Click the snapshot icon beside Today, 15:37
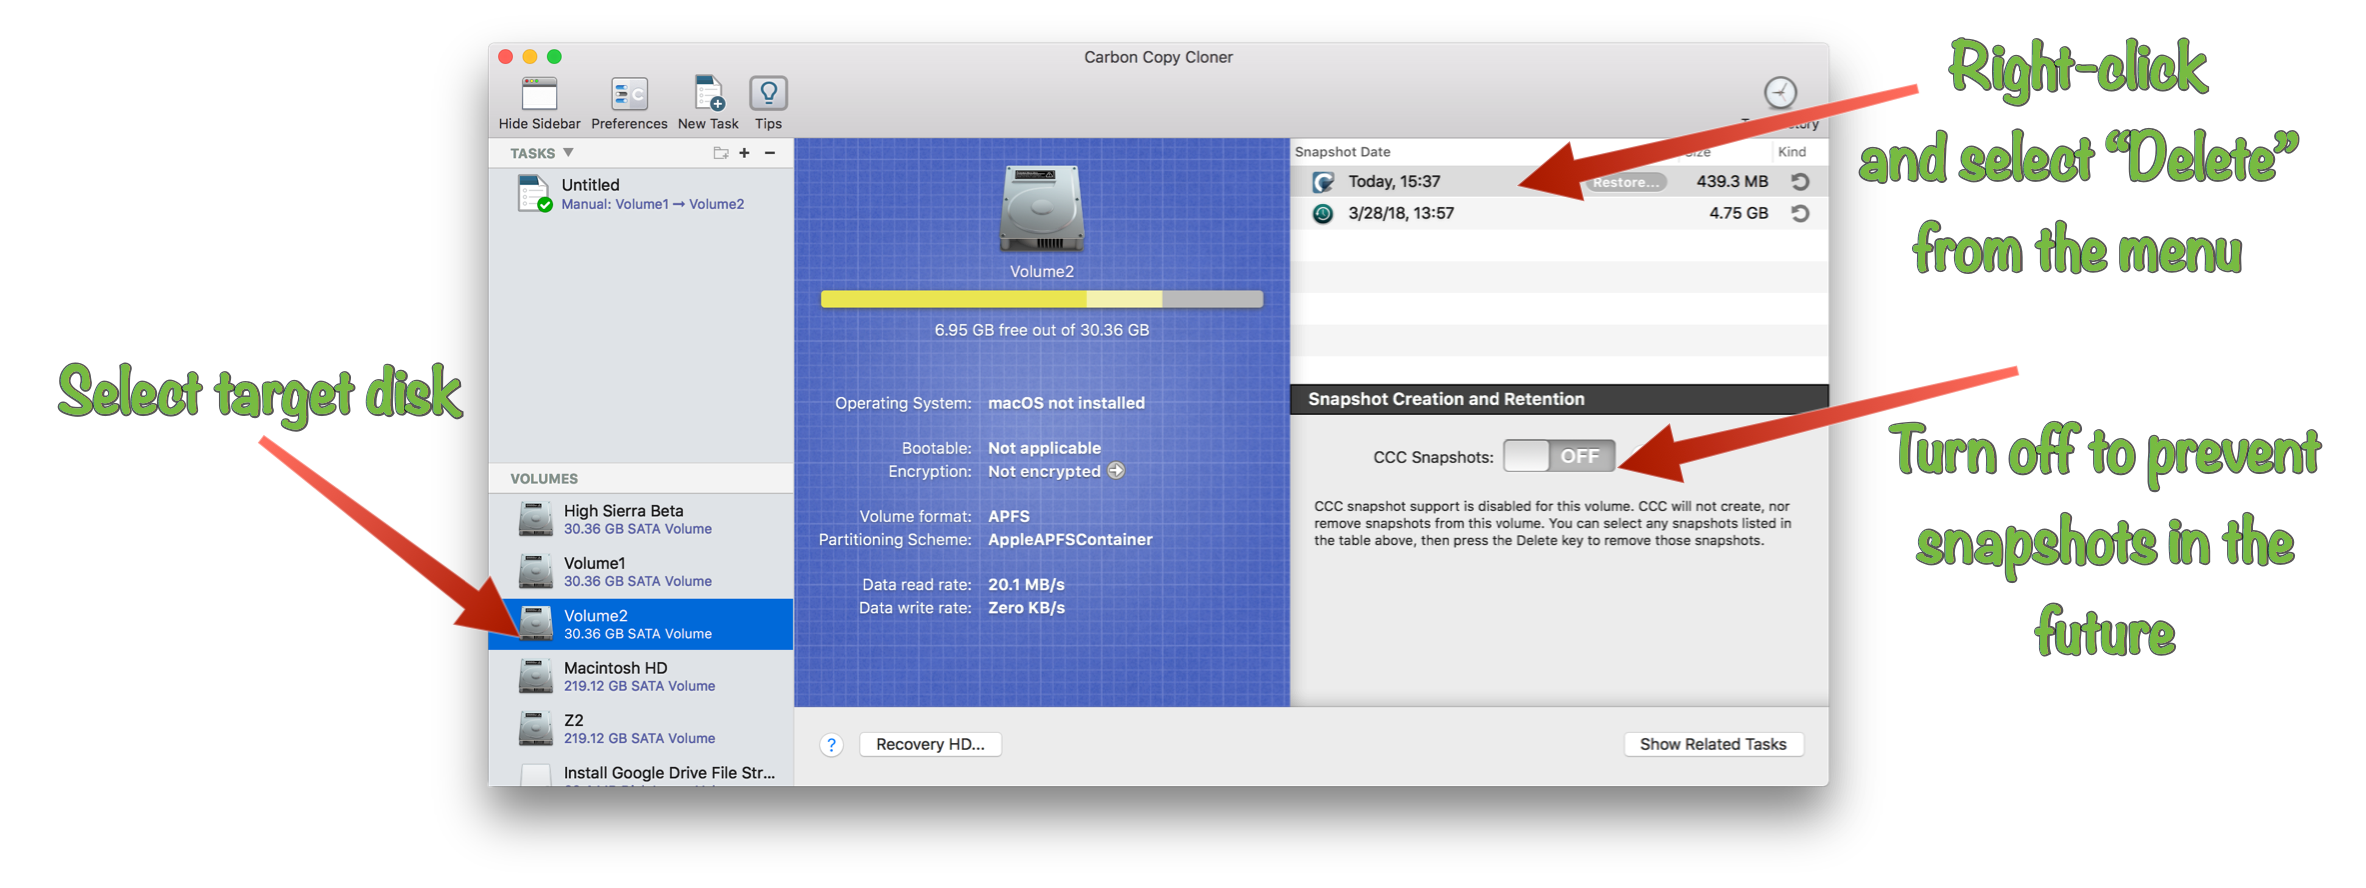2366x888 pixels. 1323,182
